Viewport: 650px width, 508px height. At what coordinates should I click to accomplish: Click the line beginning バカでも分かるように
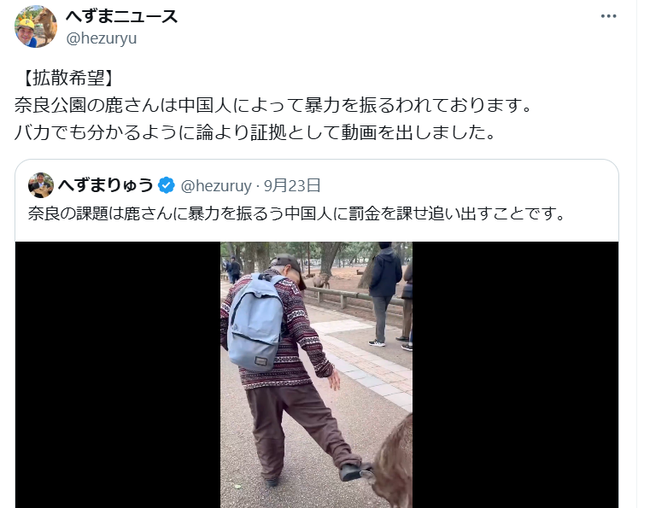pos(255,132)
